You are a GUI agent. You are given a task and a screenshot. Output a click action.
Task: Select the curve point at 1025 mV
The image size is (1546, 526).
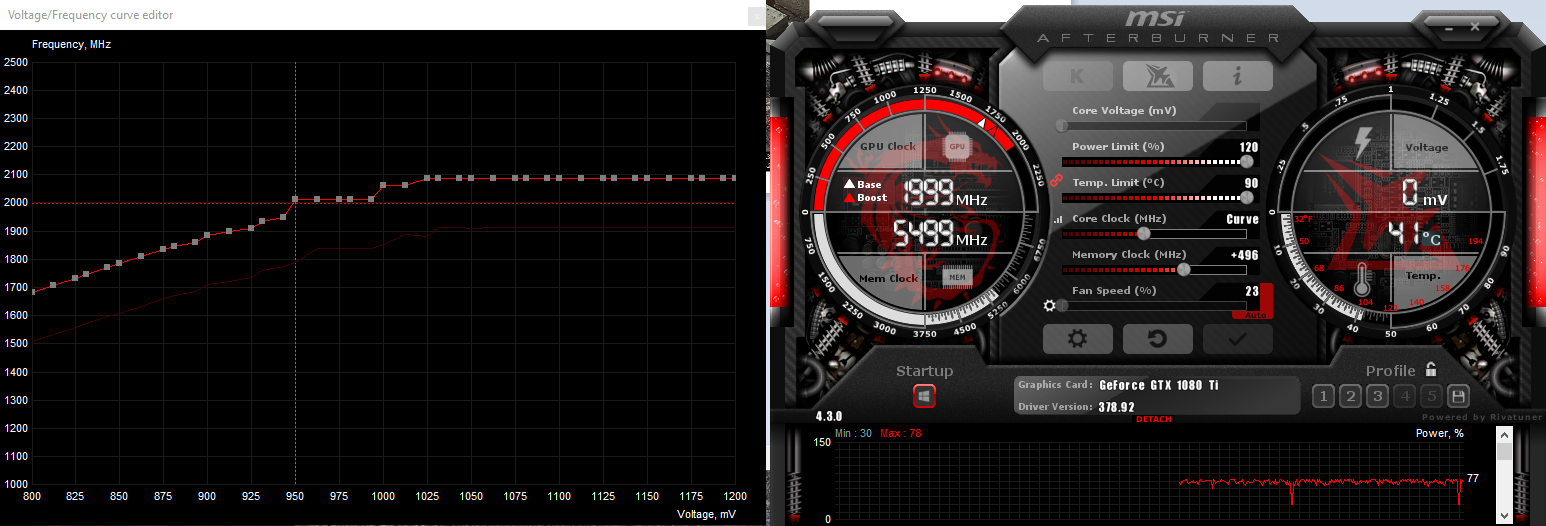click(x=427, y=178)
